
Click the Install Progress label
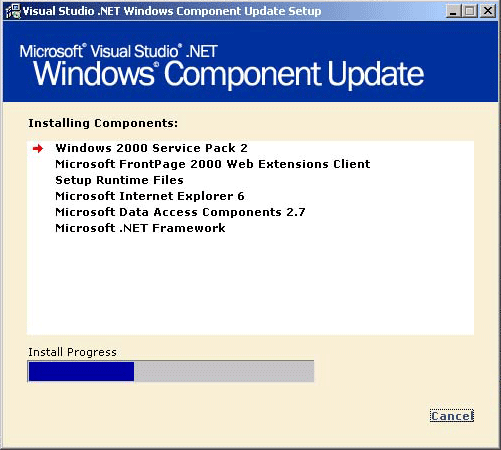coord(72,352)
